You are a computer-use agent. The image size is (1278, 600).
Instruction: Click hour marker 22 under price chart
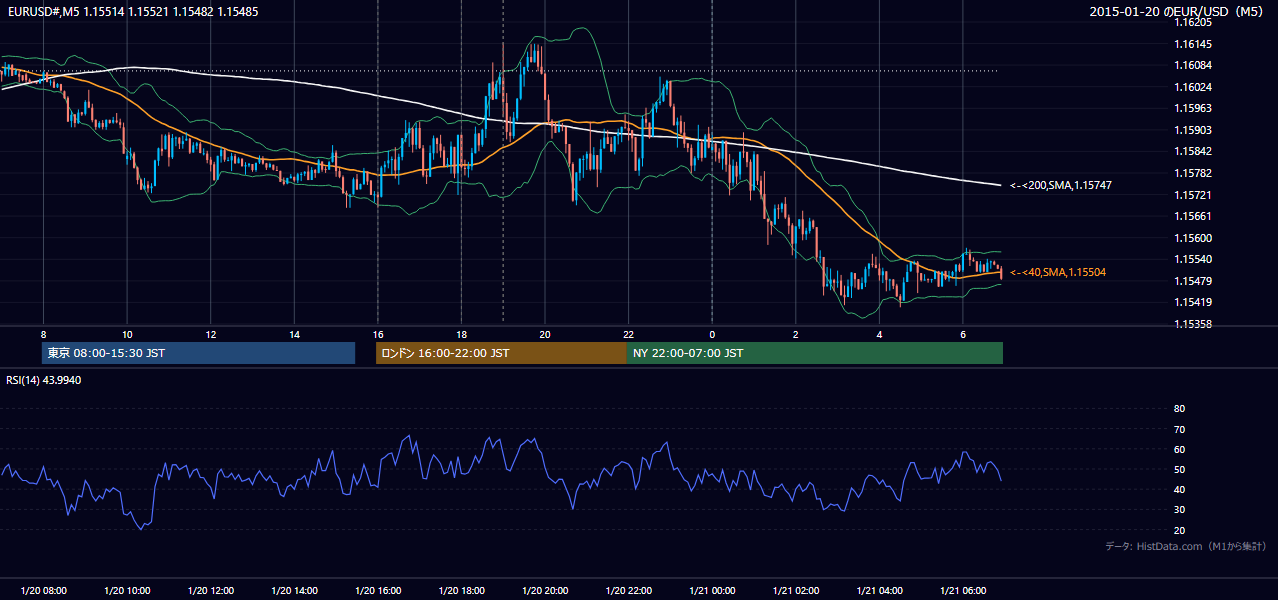tap(628, 334)
